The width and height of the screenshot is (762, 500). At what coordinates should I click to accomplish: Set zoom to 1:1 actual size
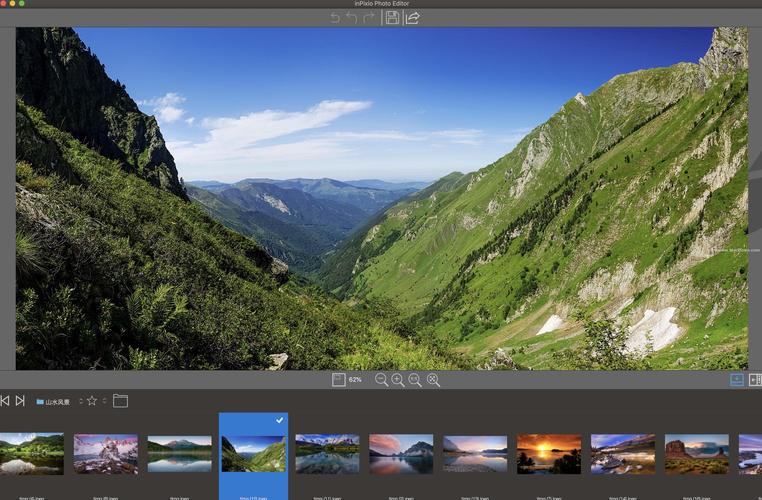point(415,380)
